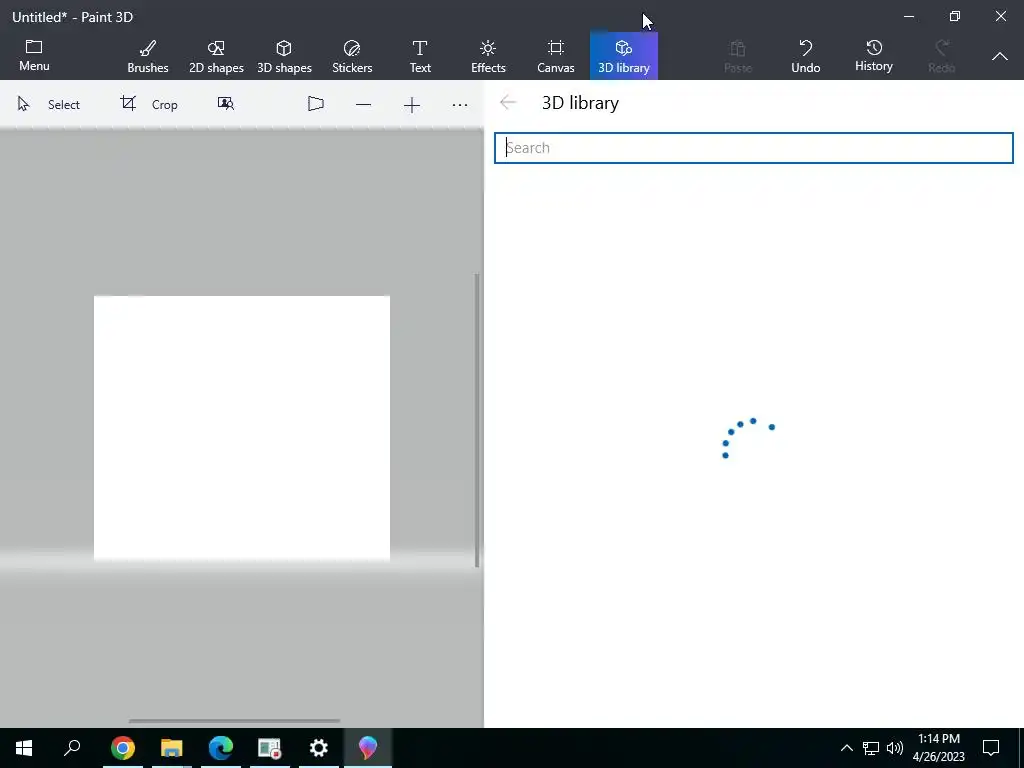
Task: Click the Undo button
Action: (x=805, y=57)
